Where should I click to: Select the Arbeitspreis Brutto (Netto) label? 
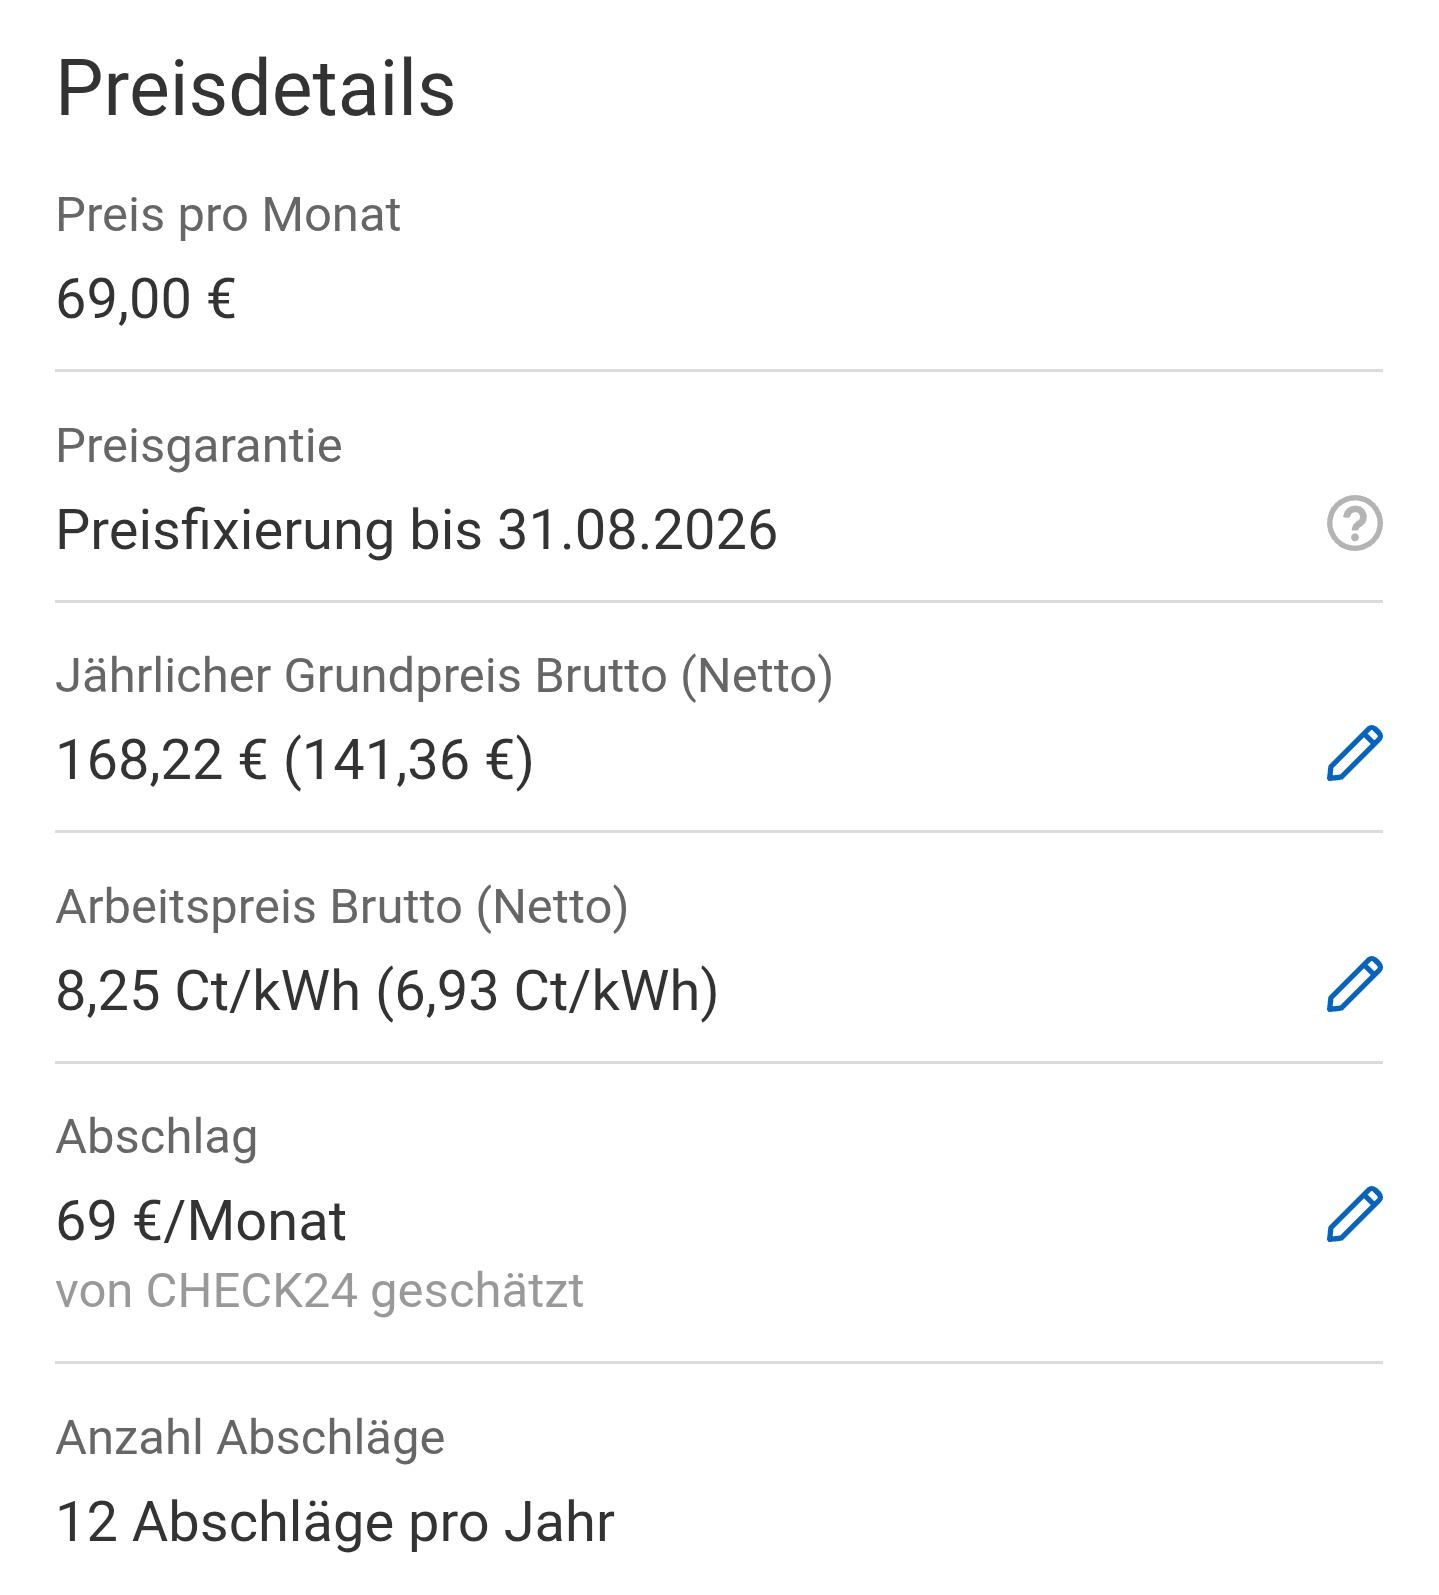pyautogui.click(x=342, y=907)
